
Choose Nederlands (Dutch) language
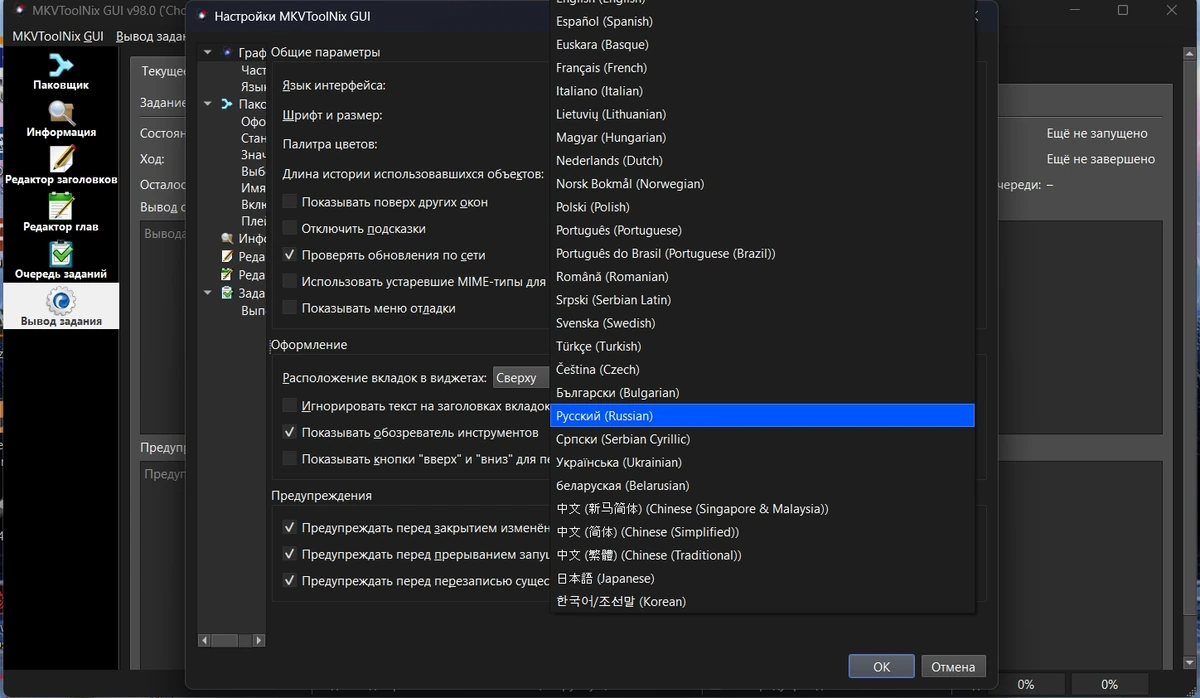[x=762, y=160]
